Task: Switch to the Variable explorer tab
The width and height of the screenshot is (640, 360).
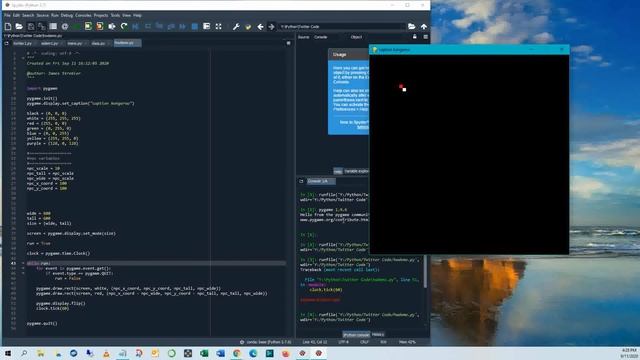Action: click(x=356, y=171)
